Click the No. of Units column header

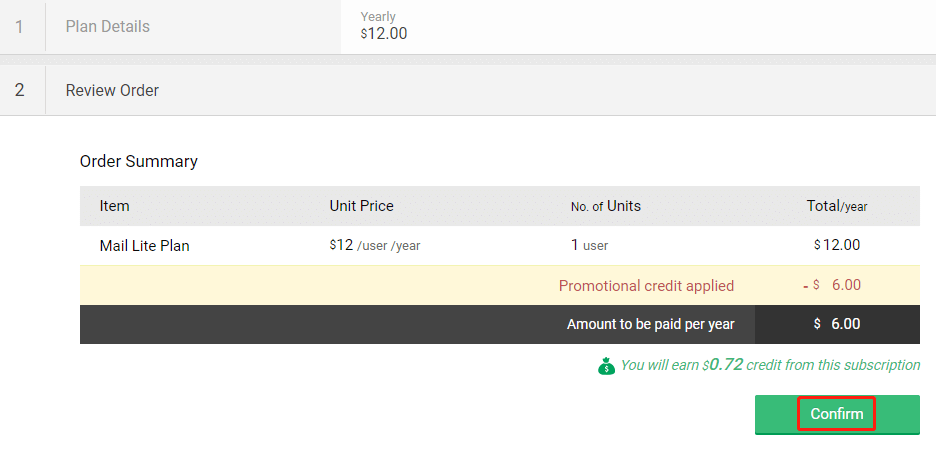(x=606, y=206)
